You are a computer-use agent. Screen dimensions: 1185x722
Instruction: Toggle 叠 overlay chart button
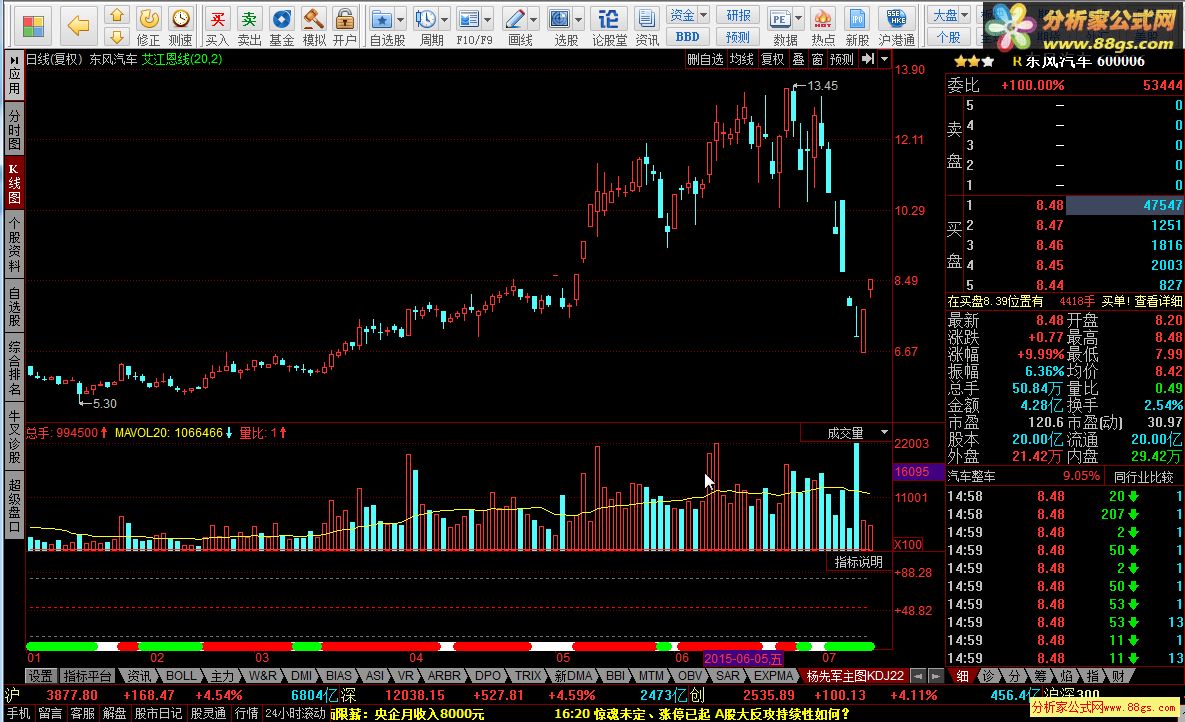[798, 59]
